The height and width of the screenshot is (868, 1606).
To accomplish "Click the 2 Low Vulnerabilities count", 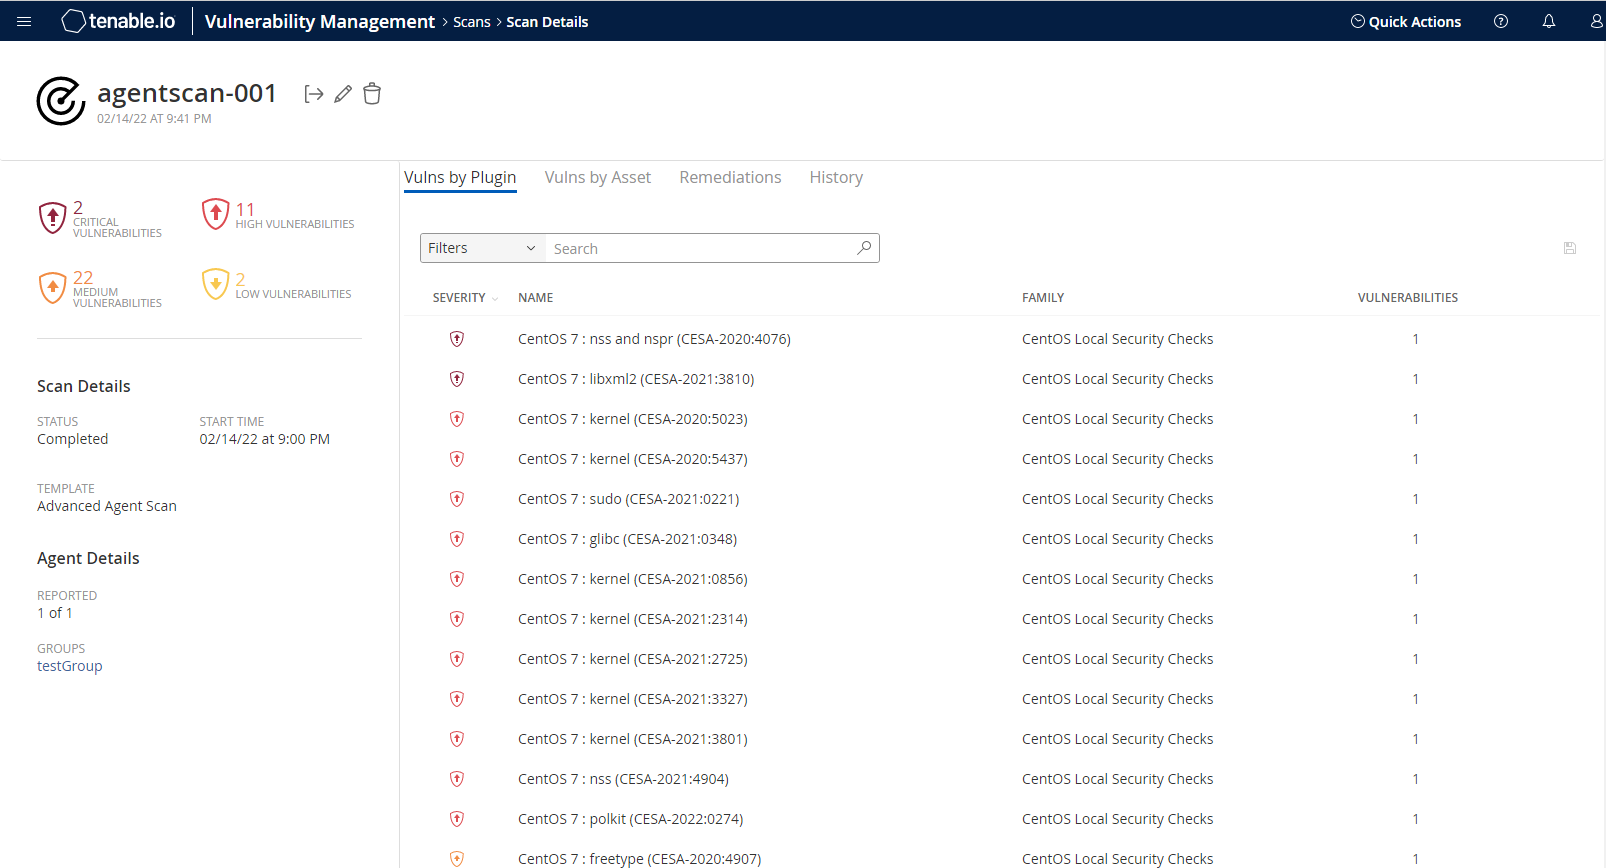I will 240,279.
